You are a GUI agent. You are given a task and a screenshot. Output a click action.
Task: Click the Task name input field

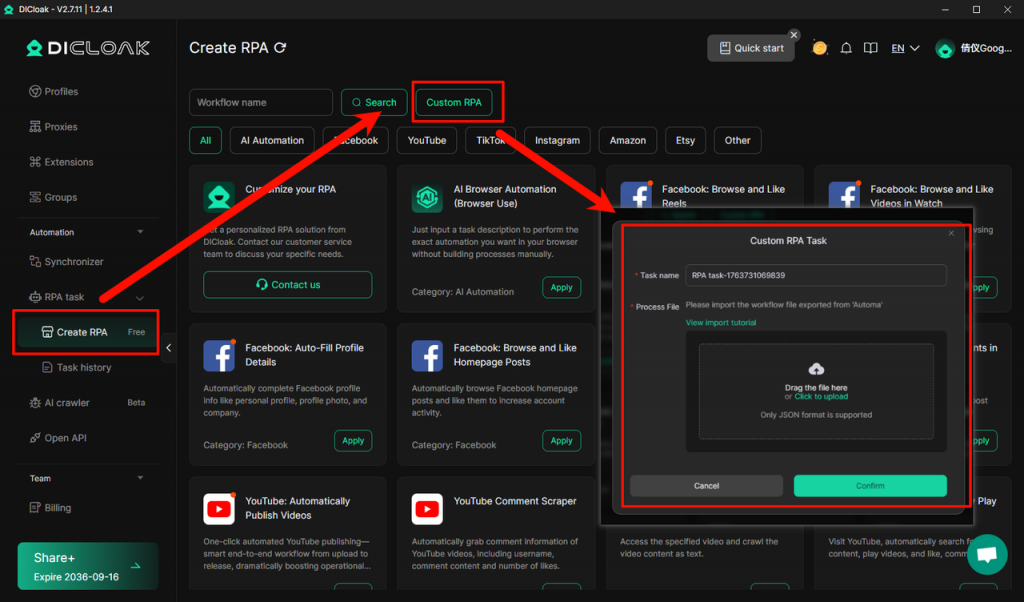(x=816, y=275)
